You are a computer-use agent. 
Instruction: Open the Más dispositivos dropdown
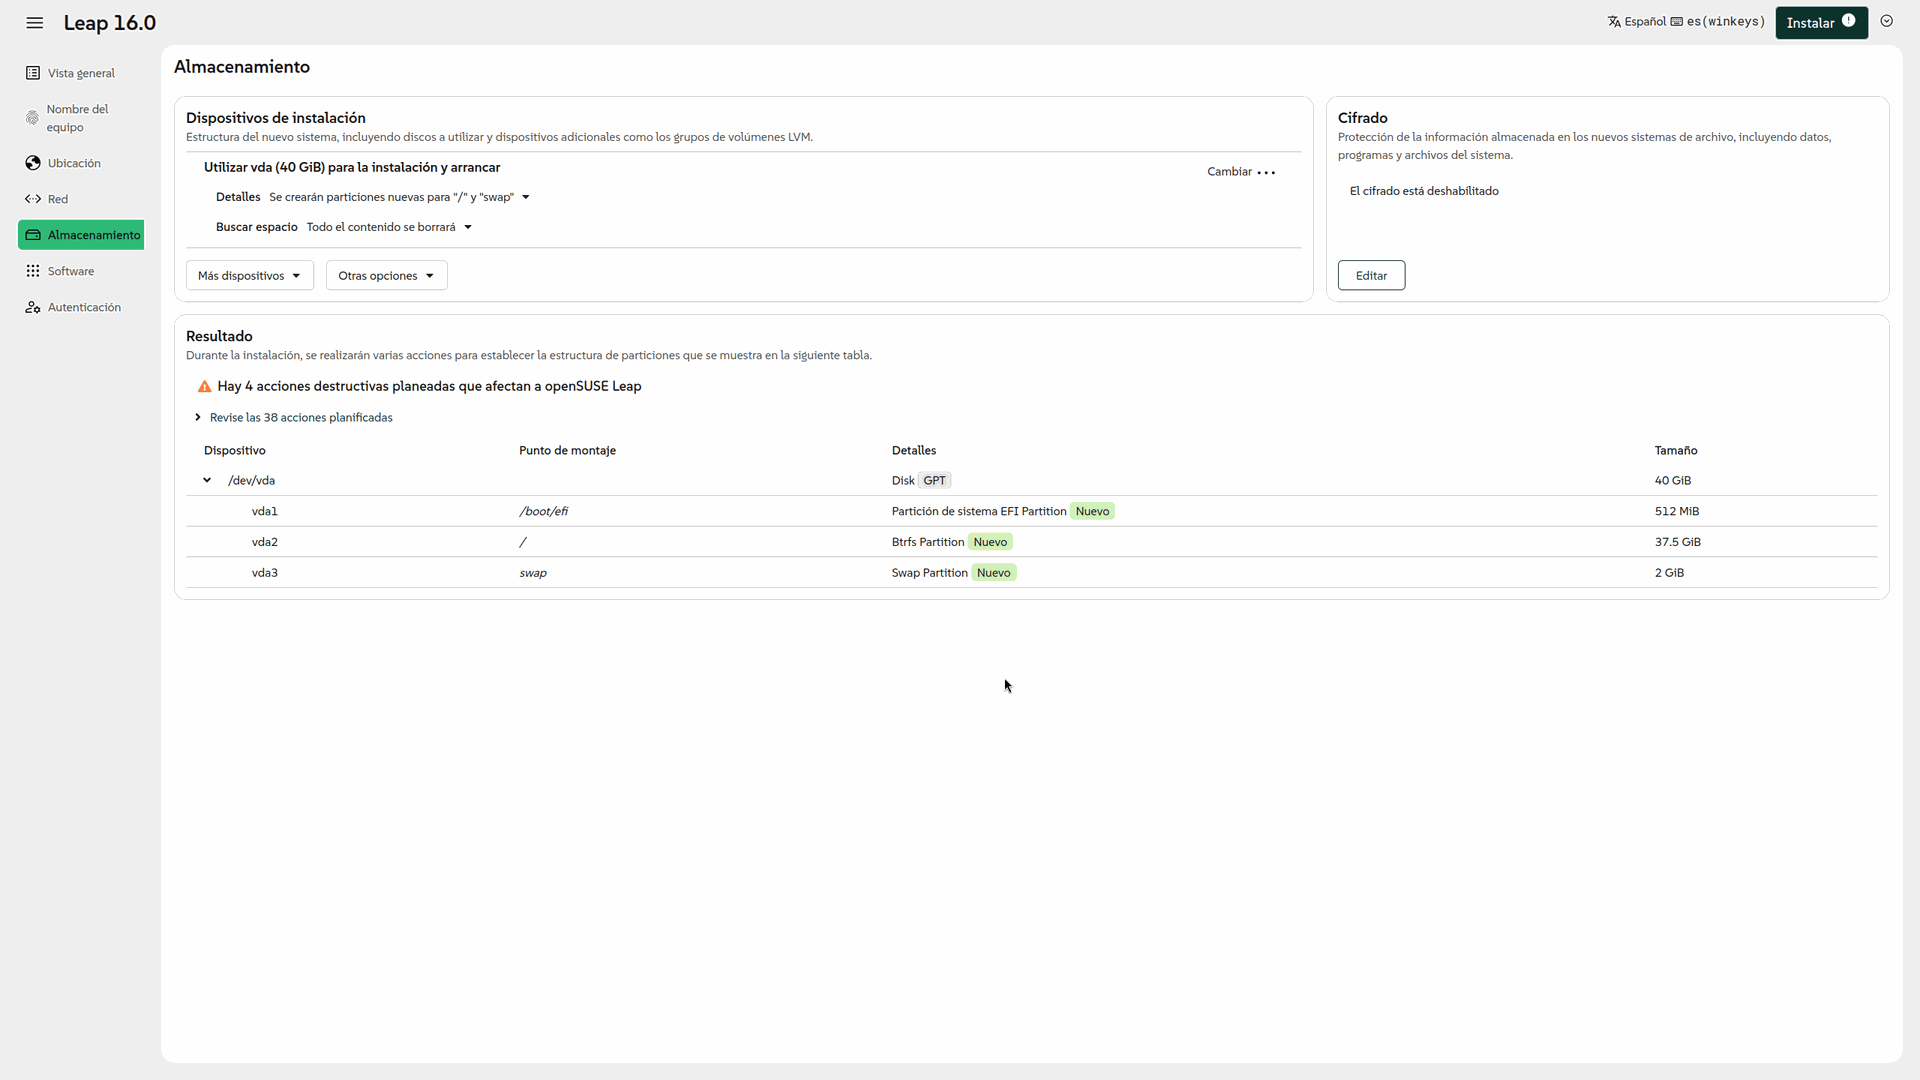(x=249, y=276)
